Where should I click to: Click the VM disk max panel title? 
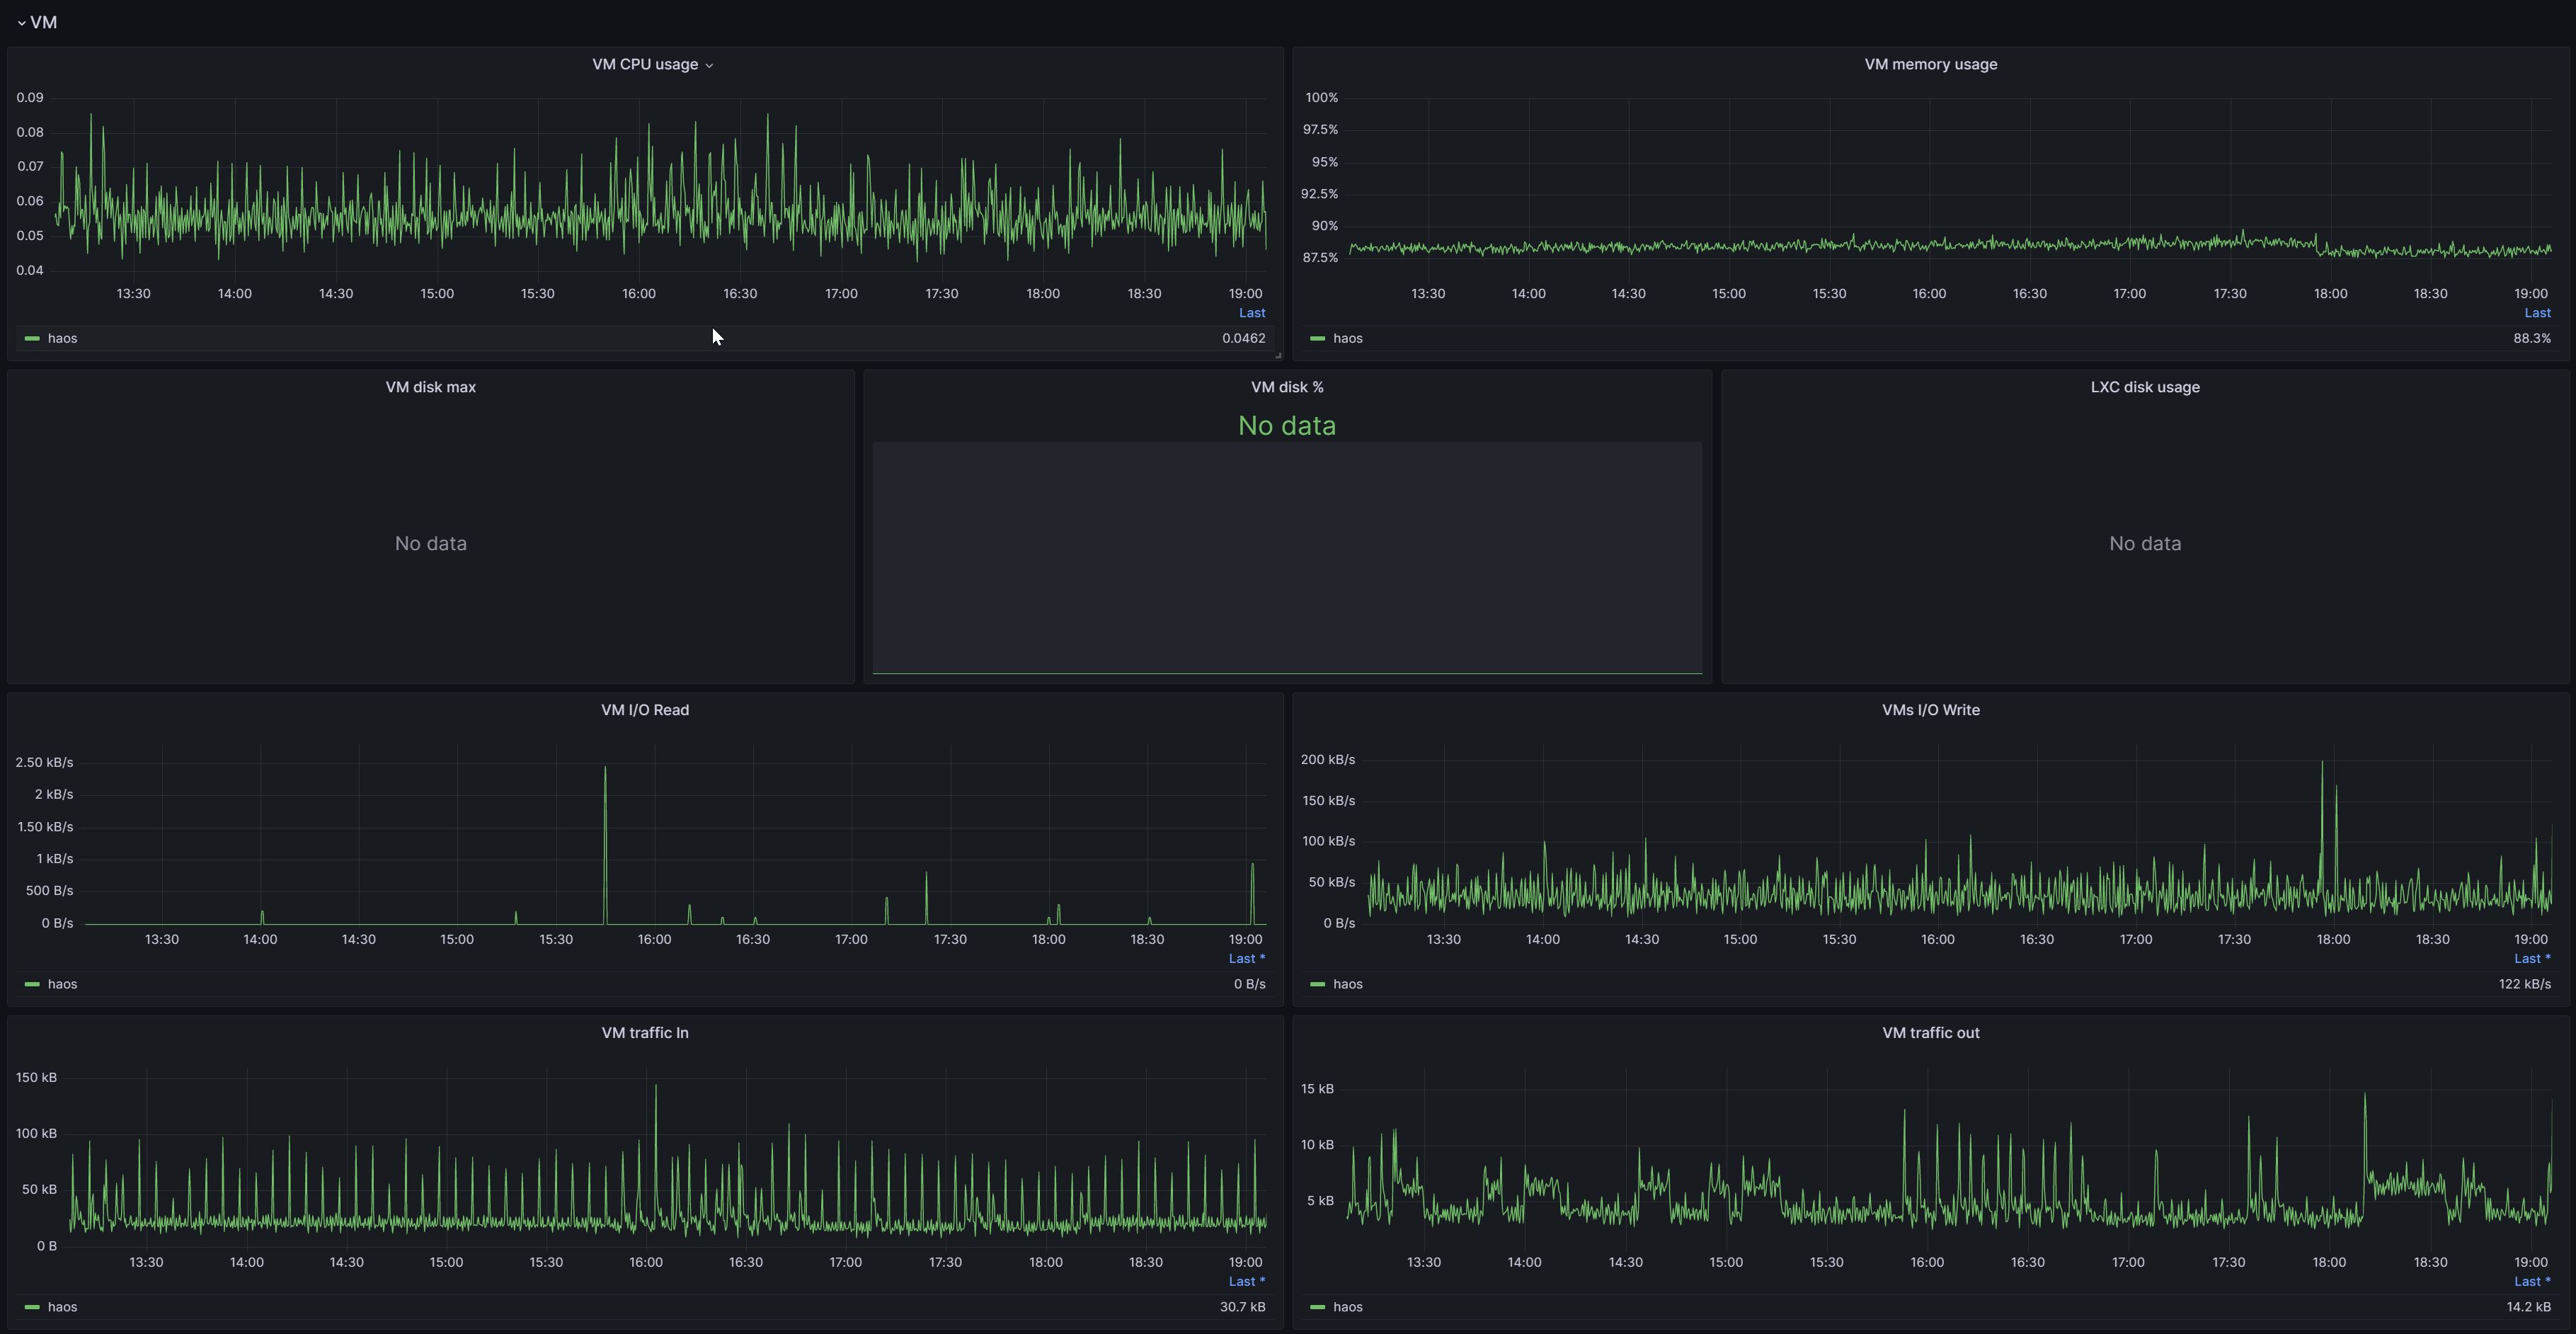430,387
